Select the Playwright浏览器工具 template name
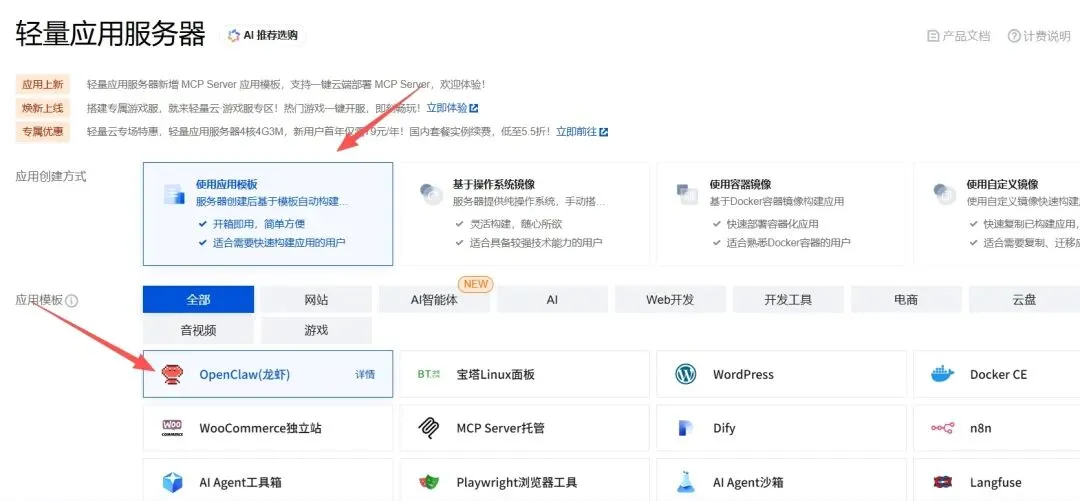1080x501 pixels. click(517, 482)
